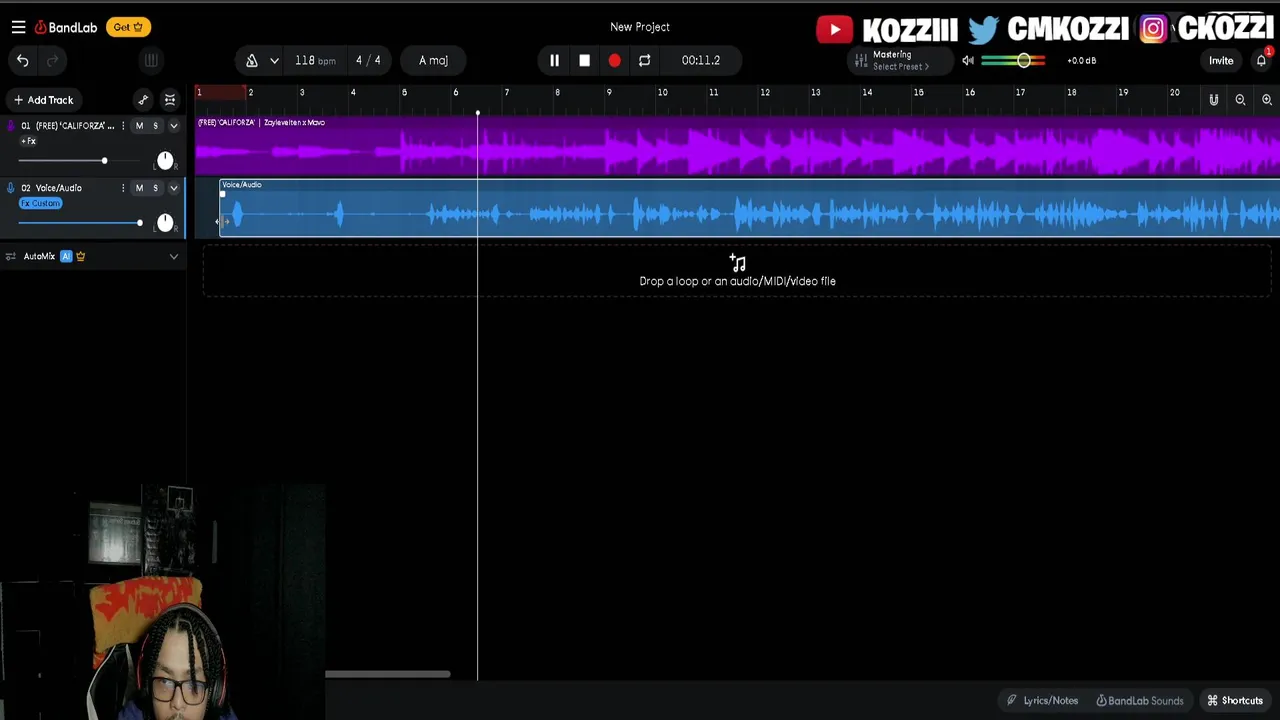Open the BandLab Sounds panel
1280x720 pixels.
tap(1139, 701)
